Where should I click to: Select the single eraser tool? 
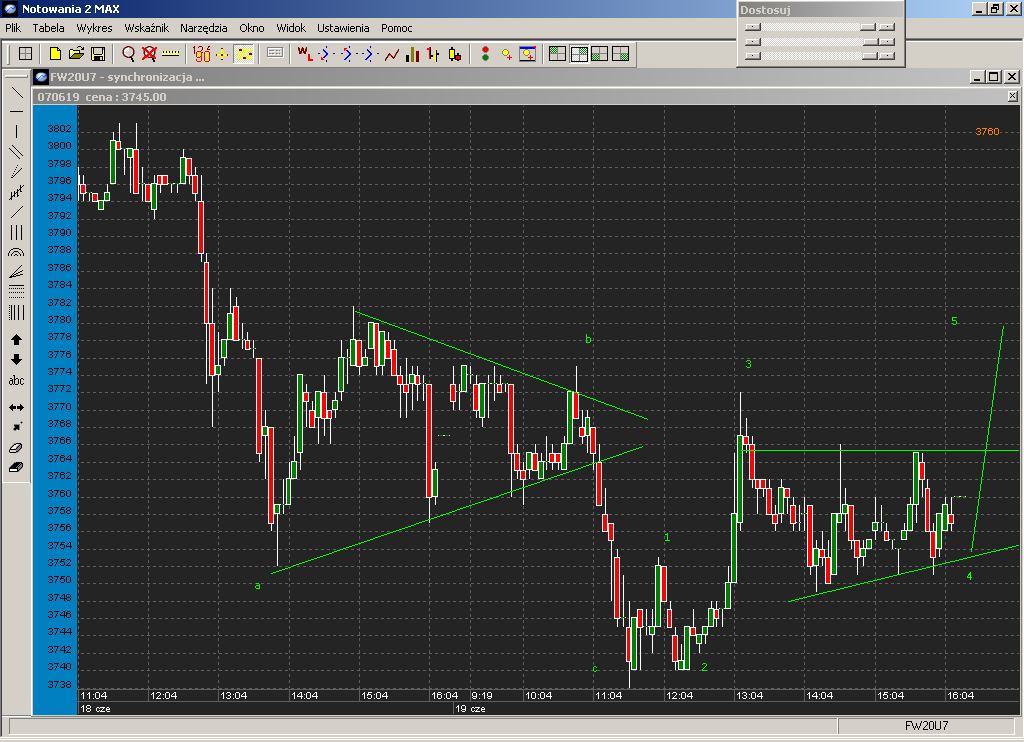[16, 447]
